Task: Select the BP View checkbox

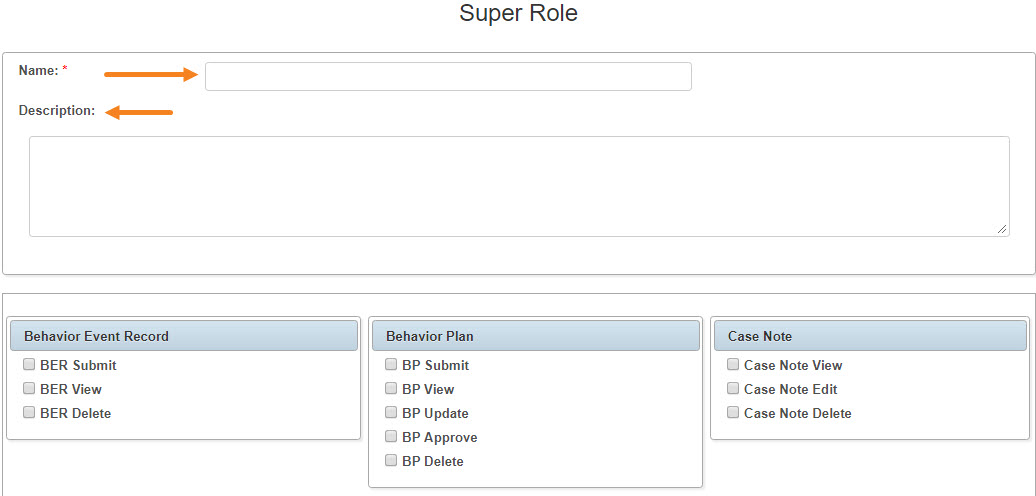Action: tap(391, 389)
